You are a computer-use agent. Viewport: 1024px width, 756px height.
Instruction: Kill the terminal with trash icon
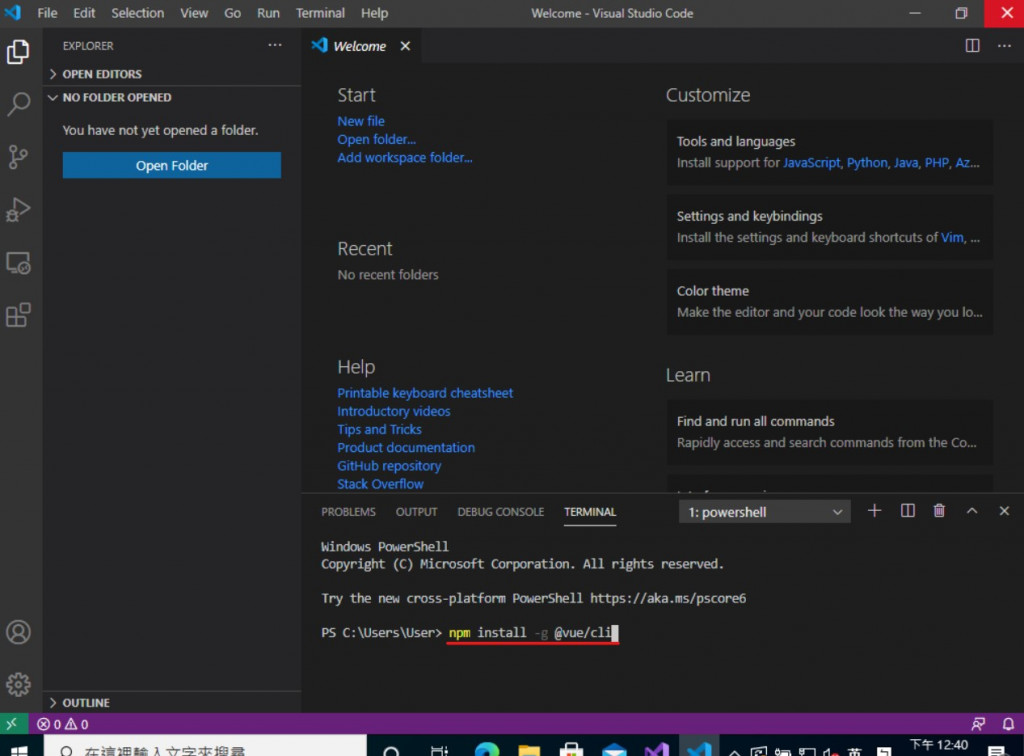(939, 511)
